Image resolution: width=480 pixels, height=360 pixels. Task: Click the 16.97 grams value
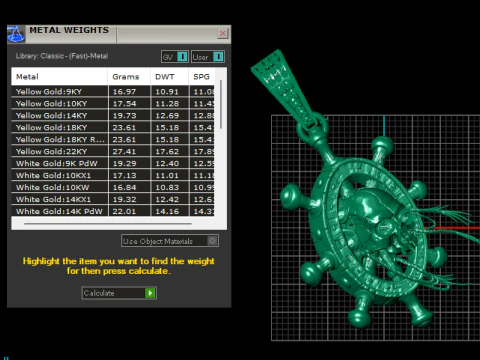[124, 92]
